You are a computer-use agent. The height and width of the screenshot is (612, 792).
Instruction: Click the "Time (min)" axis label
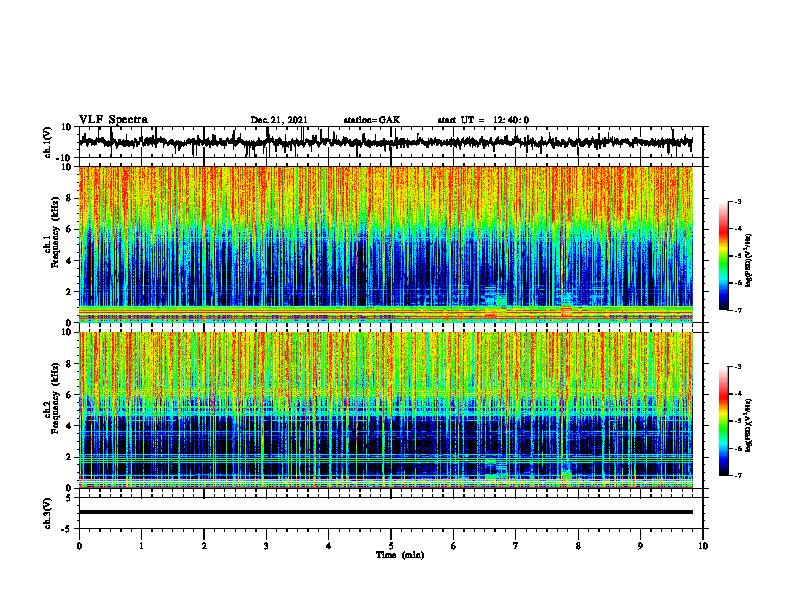click(400, 555)
